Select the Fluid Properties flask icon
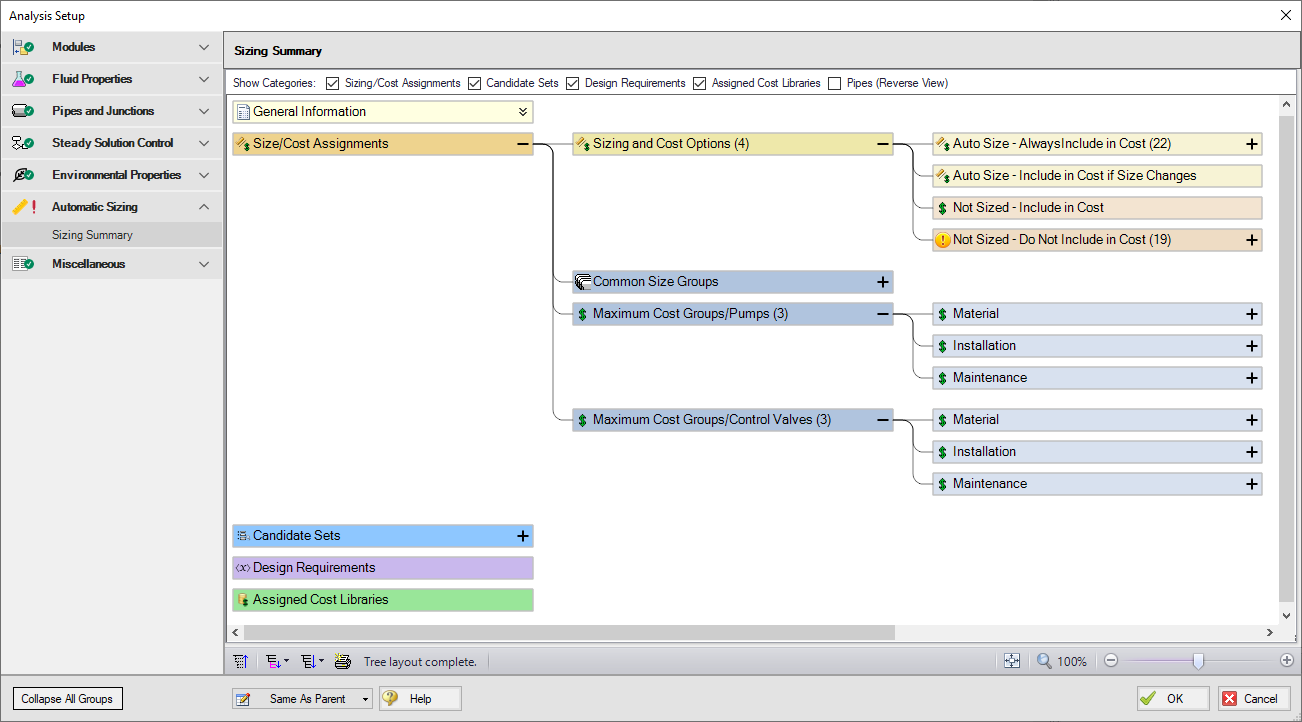 (x=22, y=79)
